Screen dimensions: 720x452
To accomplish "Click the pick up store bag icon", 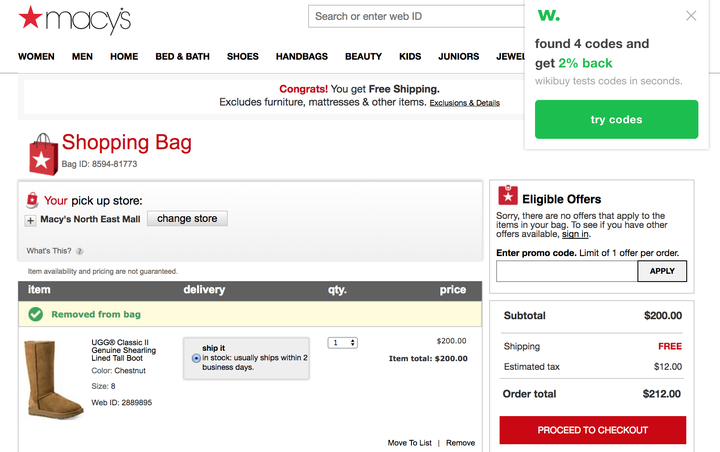I will pos(32,200).
